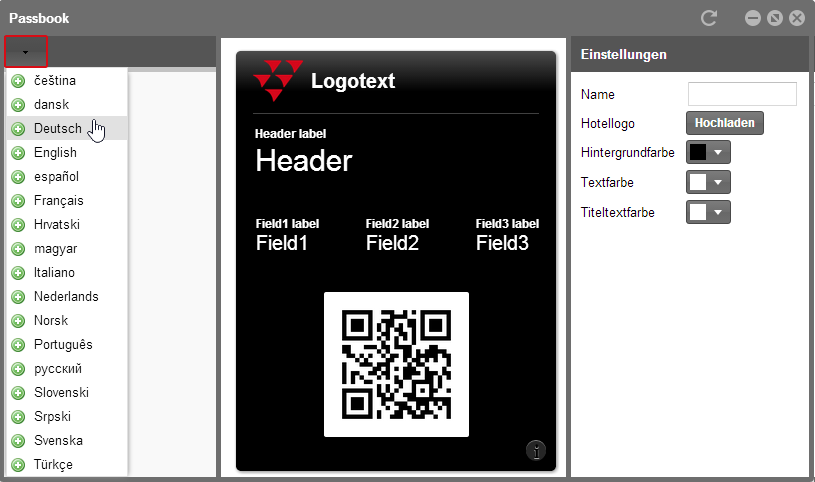Click the QR code on the pass
815x482 pixels.
pyautogui.click(x=396, y=364)
